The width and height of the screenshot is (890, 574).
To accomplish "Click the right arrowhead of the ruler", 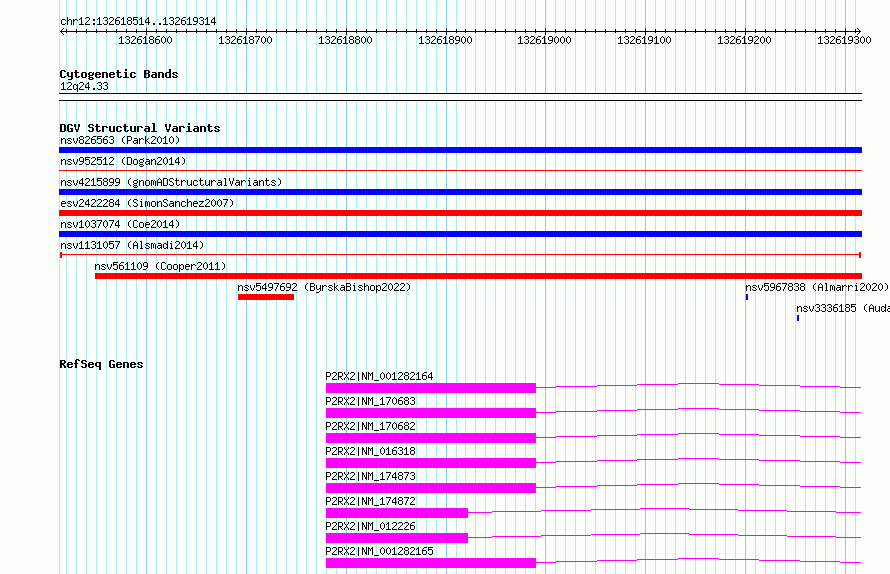I will [859, 32].
